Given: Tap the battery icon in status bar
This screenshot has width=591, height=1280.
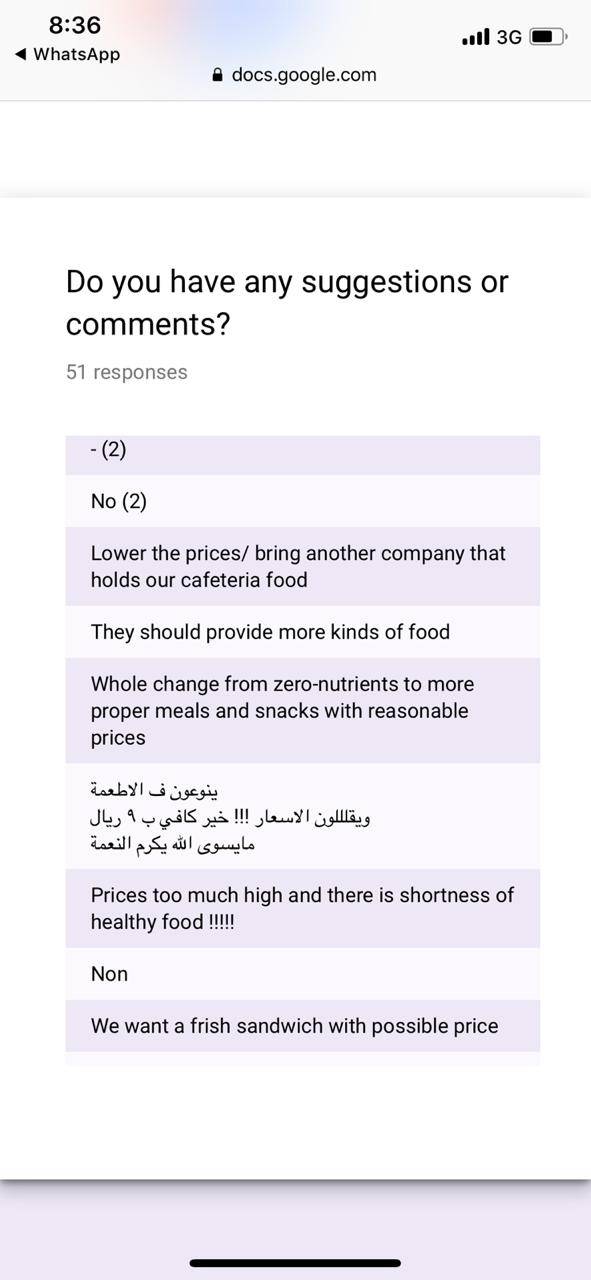Looking at the screenshot, I should (x=549, y=37).
